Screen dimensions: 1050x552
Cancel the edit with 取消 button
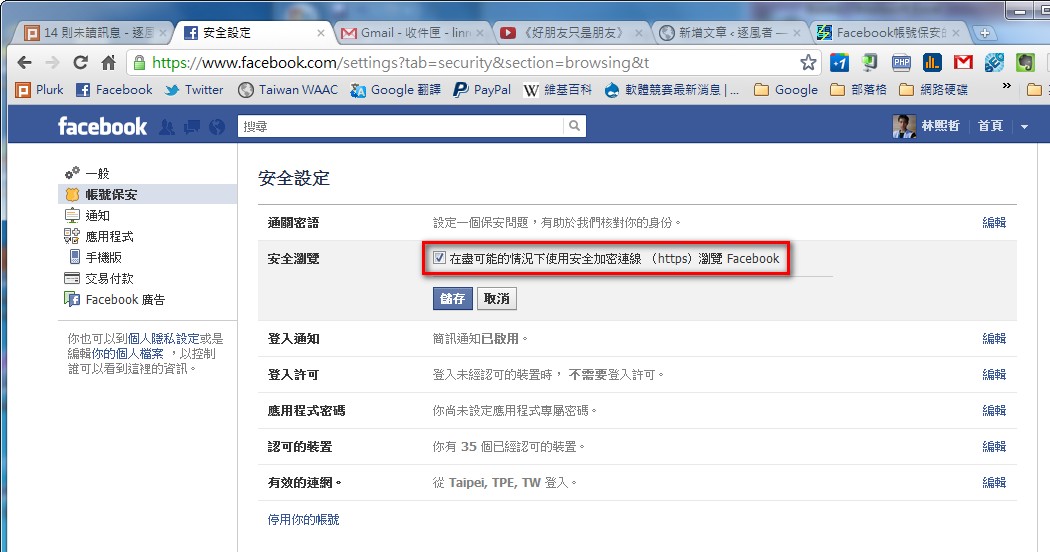pyautogui.click(x=497, y=299)
